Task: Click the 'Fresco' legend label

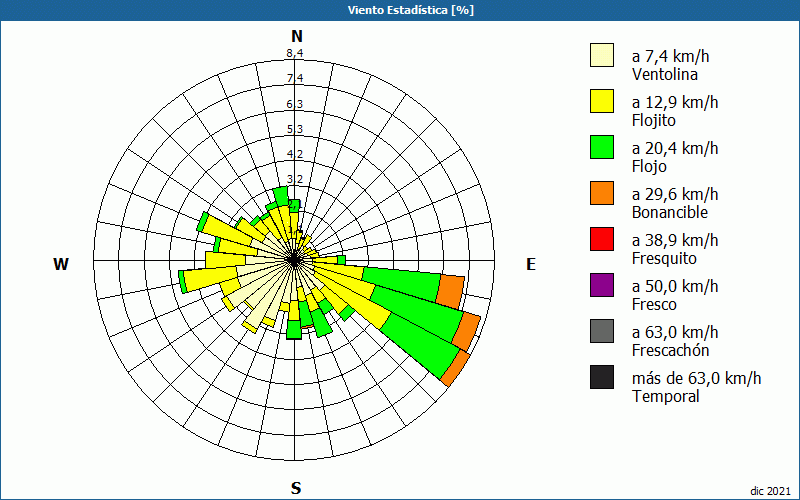Action: 654,305
